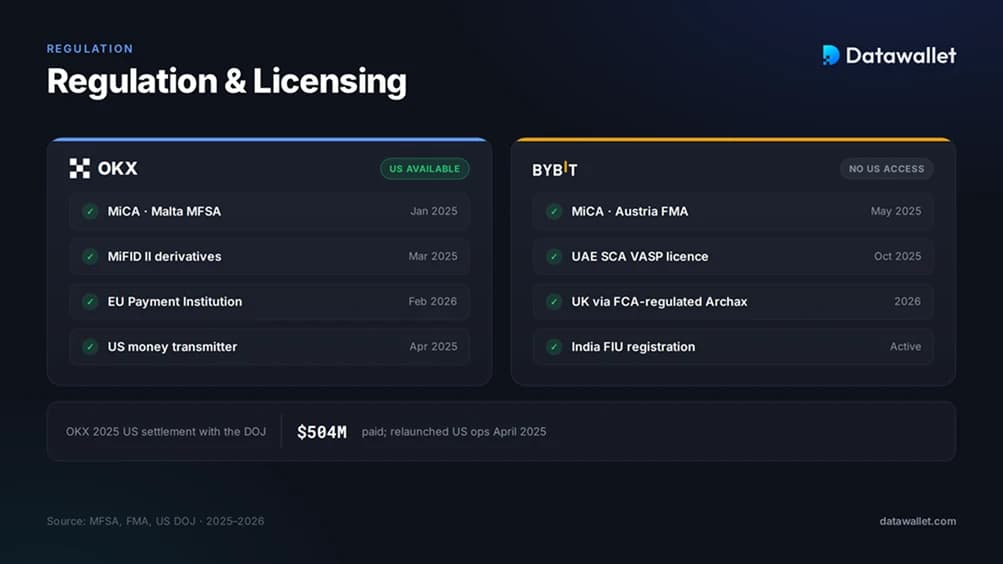Click the relaunched US ops April 2025 text
The height and width of the screenshot is (564, 1003).
click(468, 432)
